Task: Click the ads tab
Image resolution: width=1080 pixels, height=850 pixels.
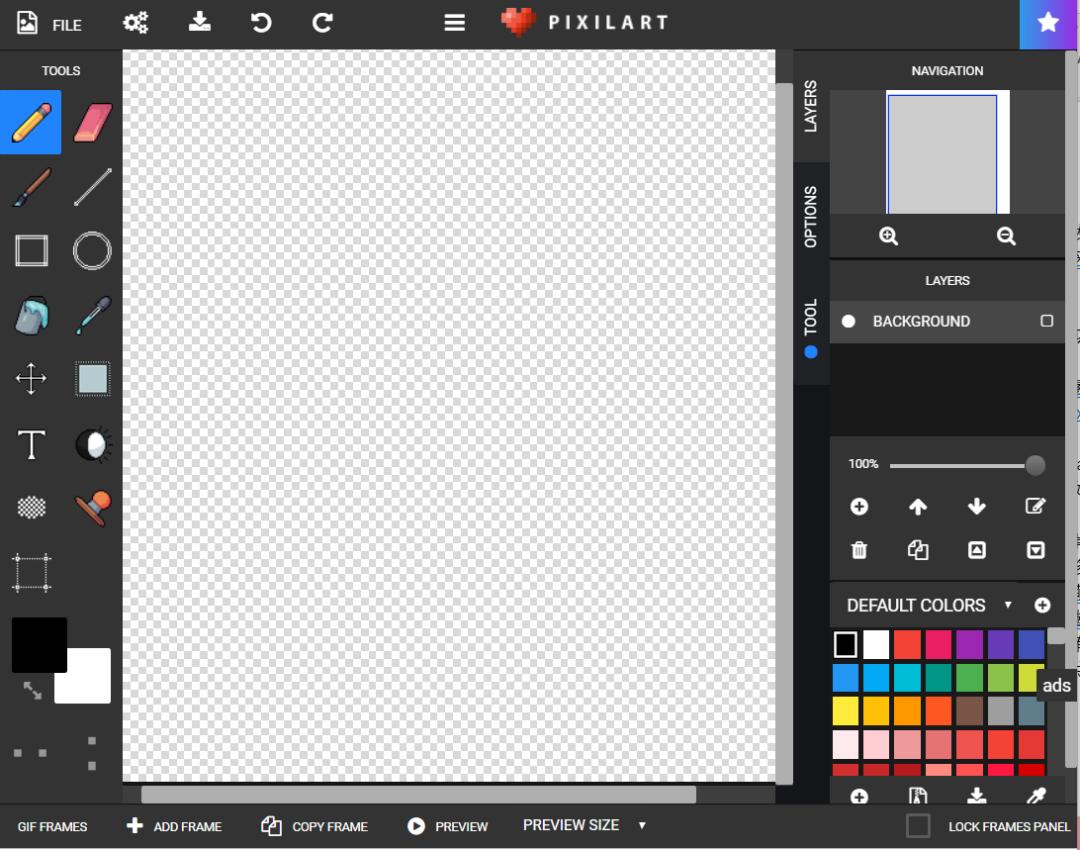Action: 1057,685
